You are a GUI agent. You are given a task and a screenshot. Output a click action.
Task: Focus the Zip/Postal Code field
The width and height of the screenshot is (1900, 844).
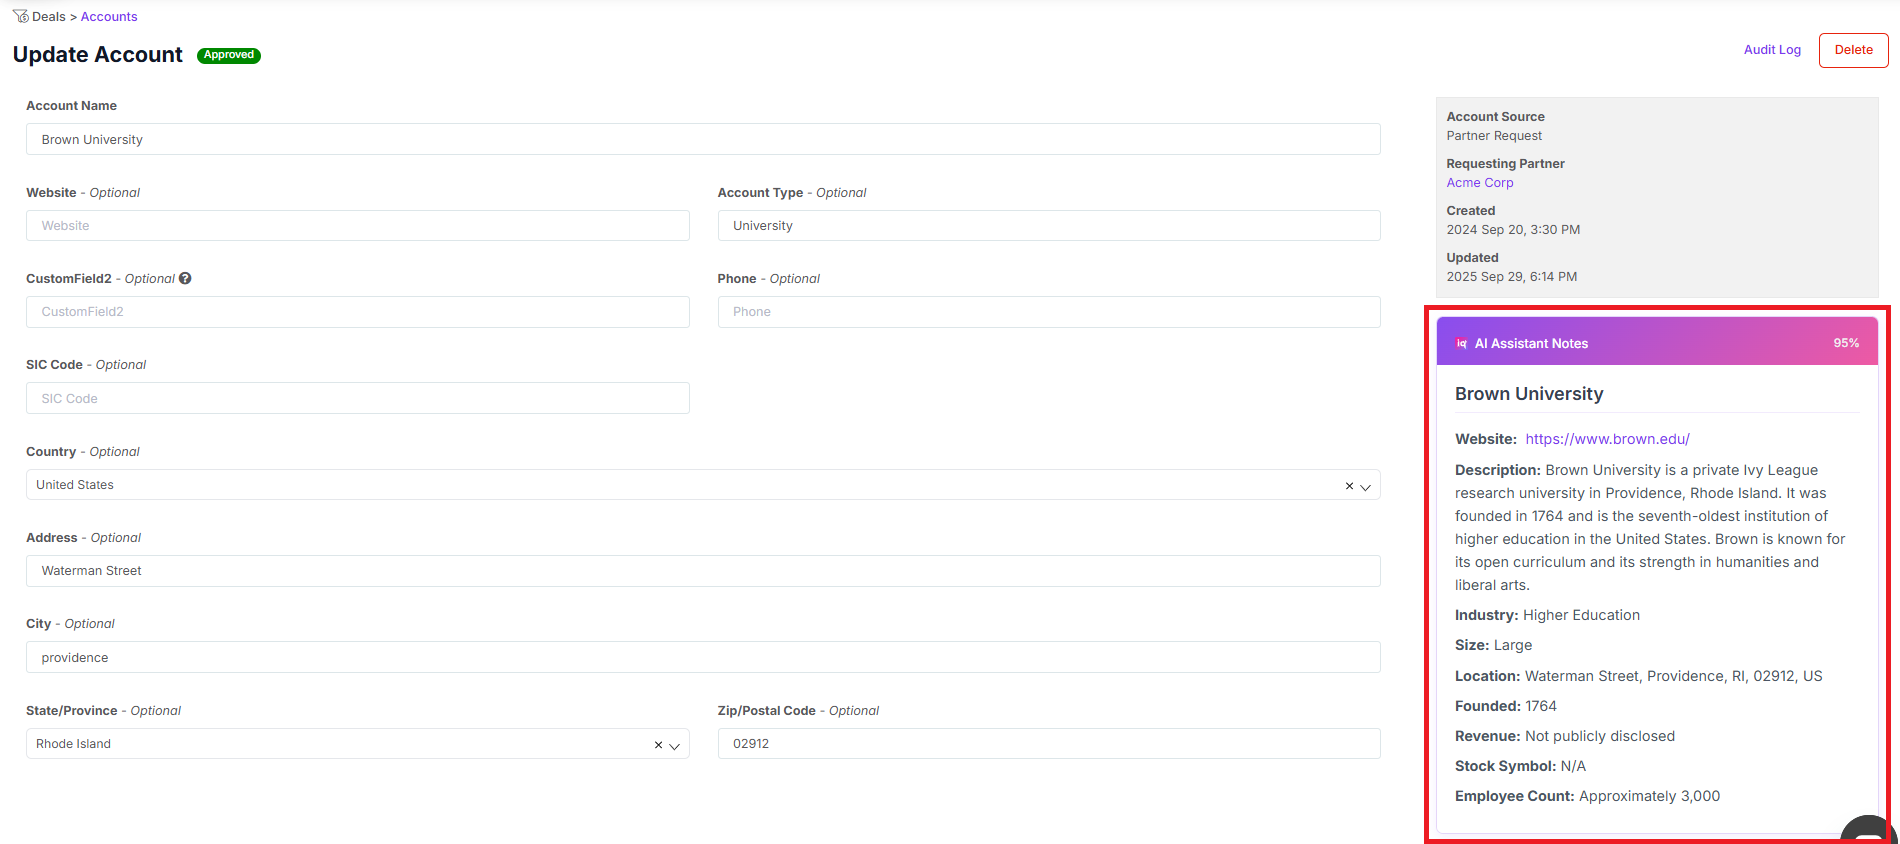1049,744
